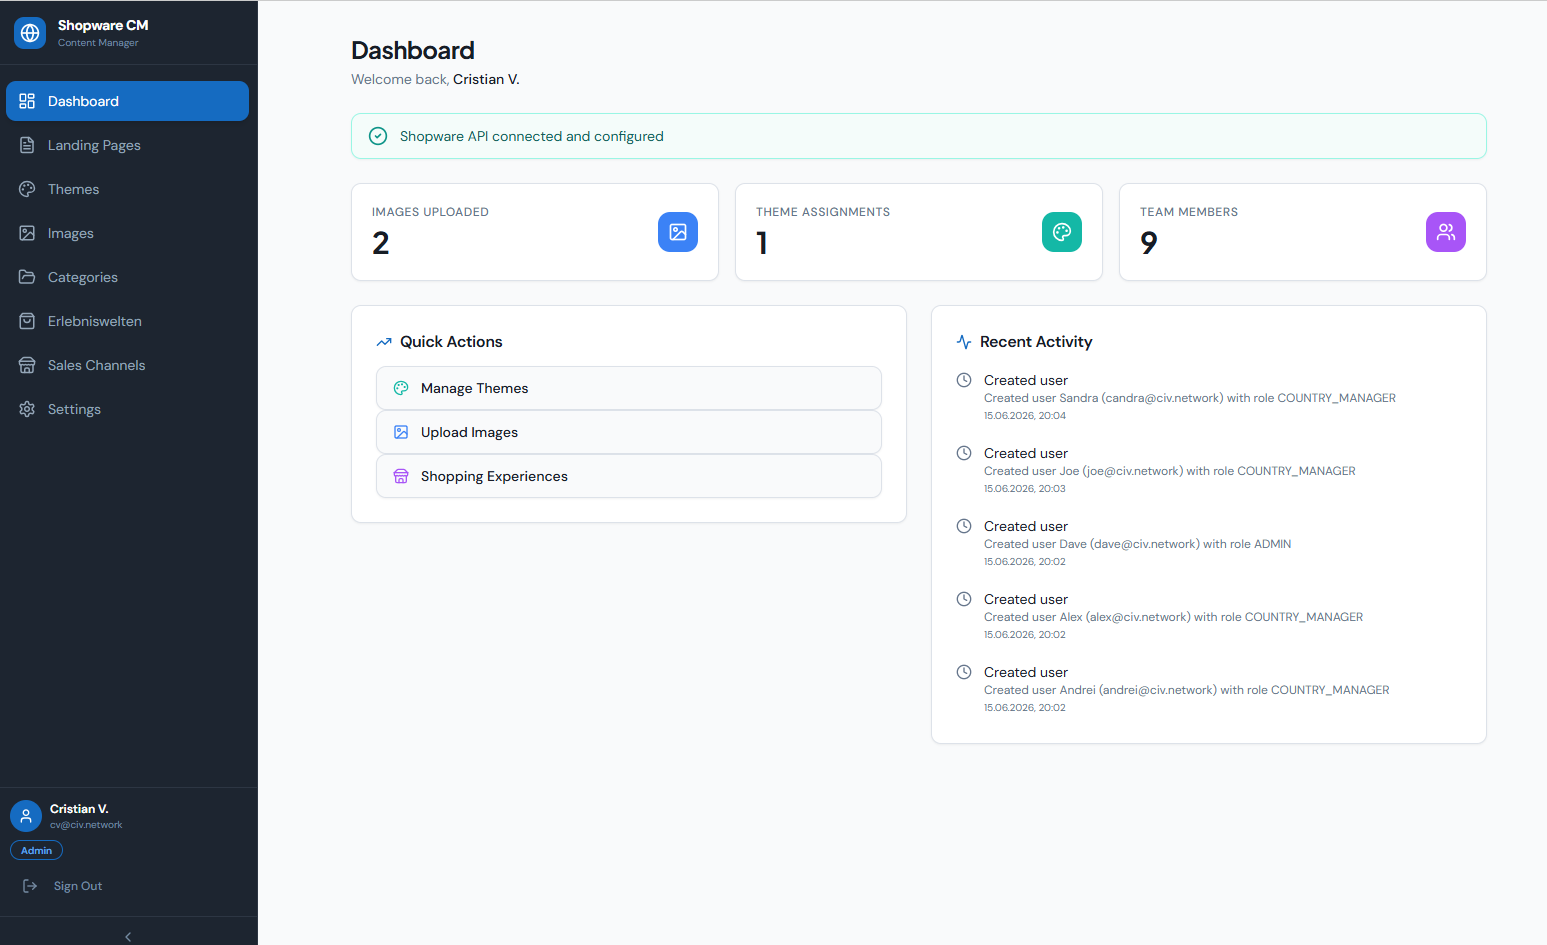
Task: Click the timestamp 15.06.2026, 20:04
Action: [1025, 416]
